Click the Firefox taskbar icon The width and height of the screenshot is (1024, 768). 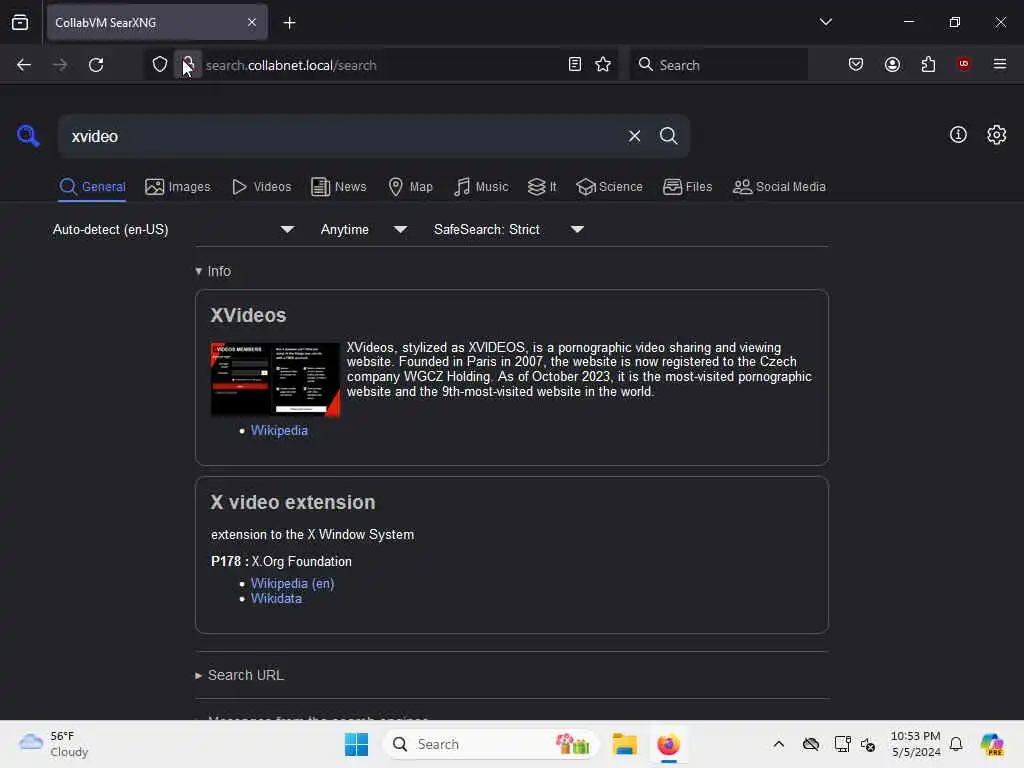668,744
